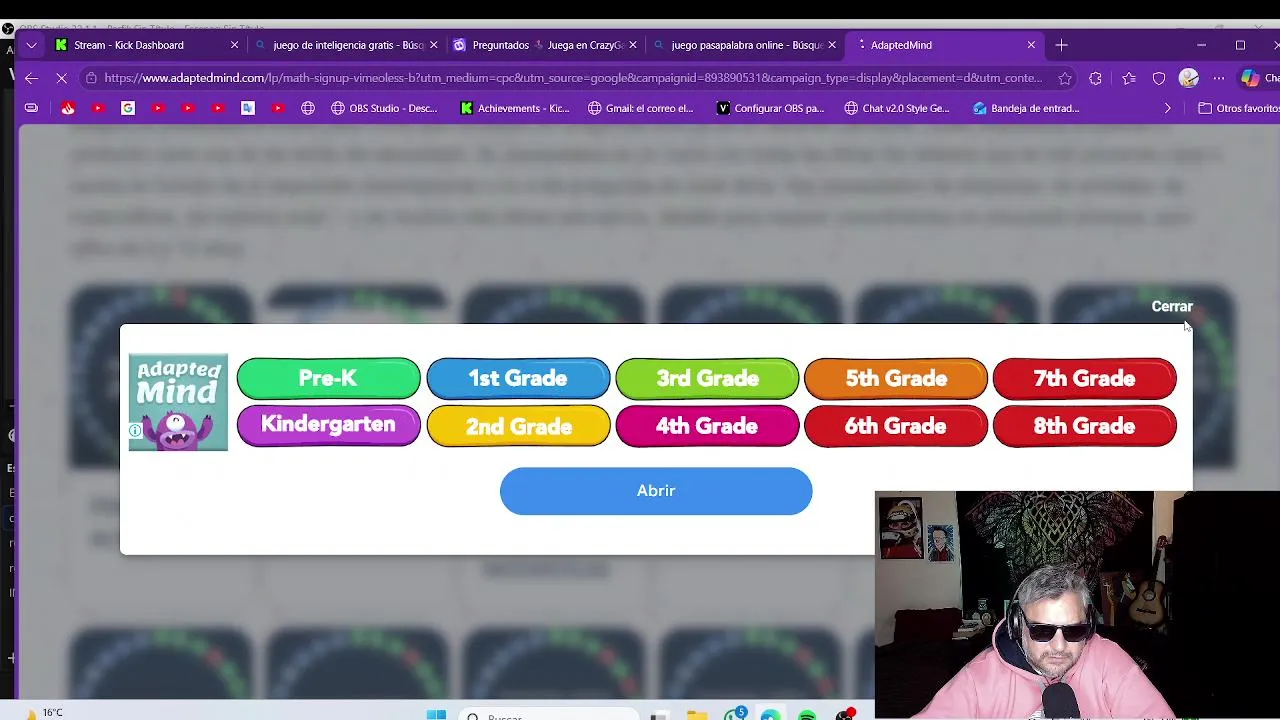Choose the Kindergarten grade button
Image resolution: width=1280 pixels, height=720 pixels.
(328, 425)
